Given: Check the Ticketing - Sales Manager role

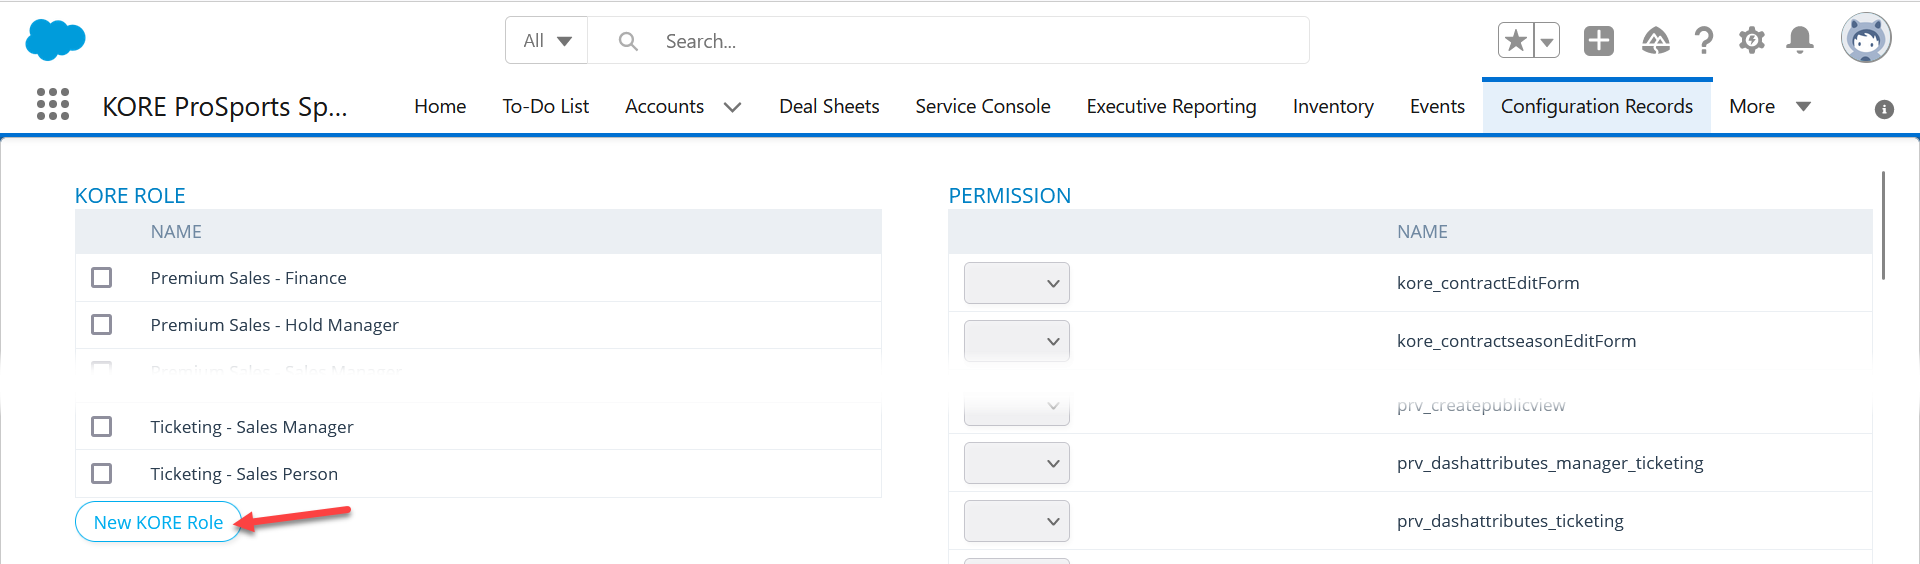Looking at the screenshot, I should click(102, 427).
